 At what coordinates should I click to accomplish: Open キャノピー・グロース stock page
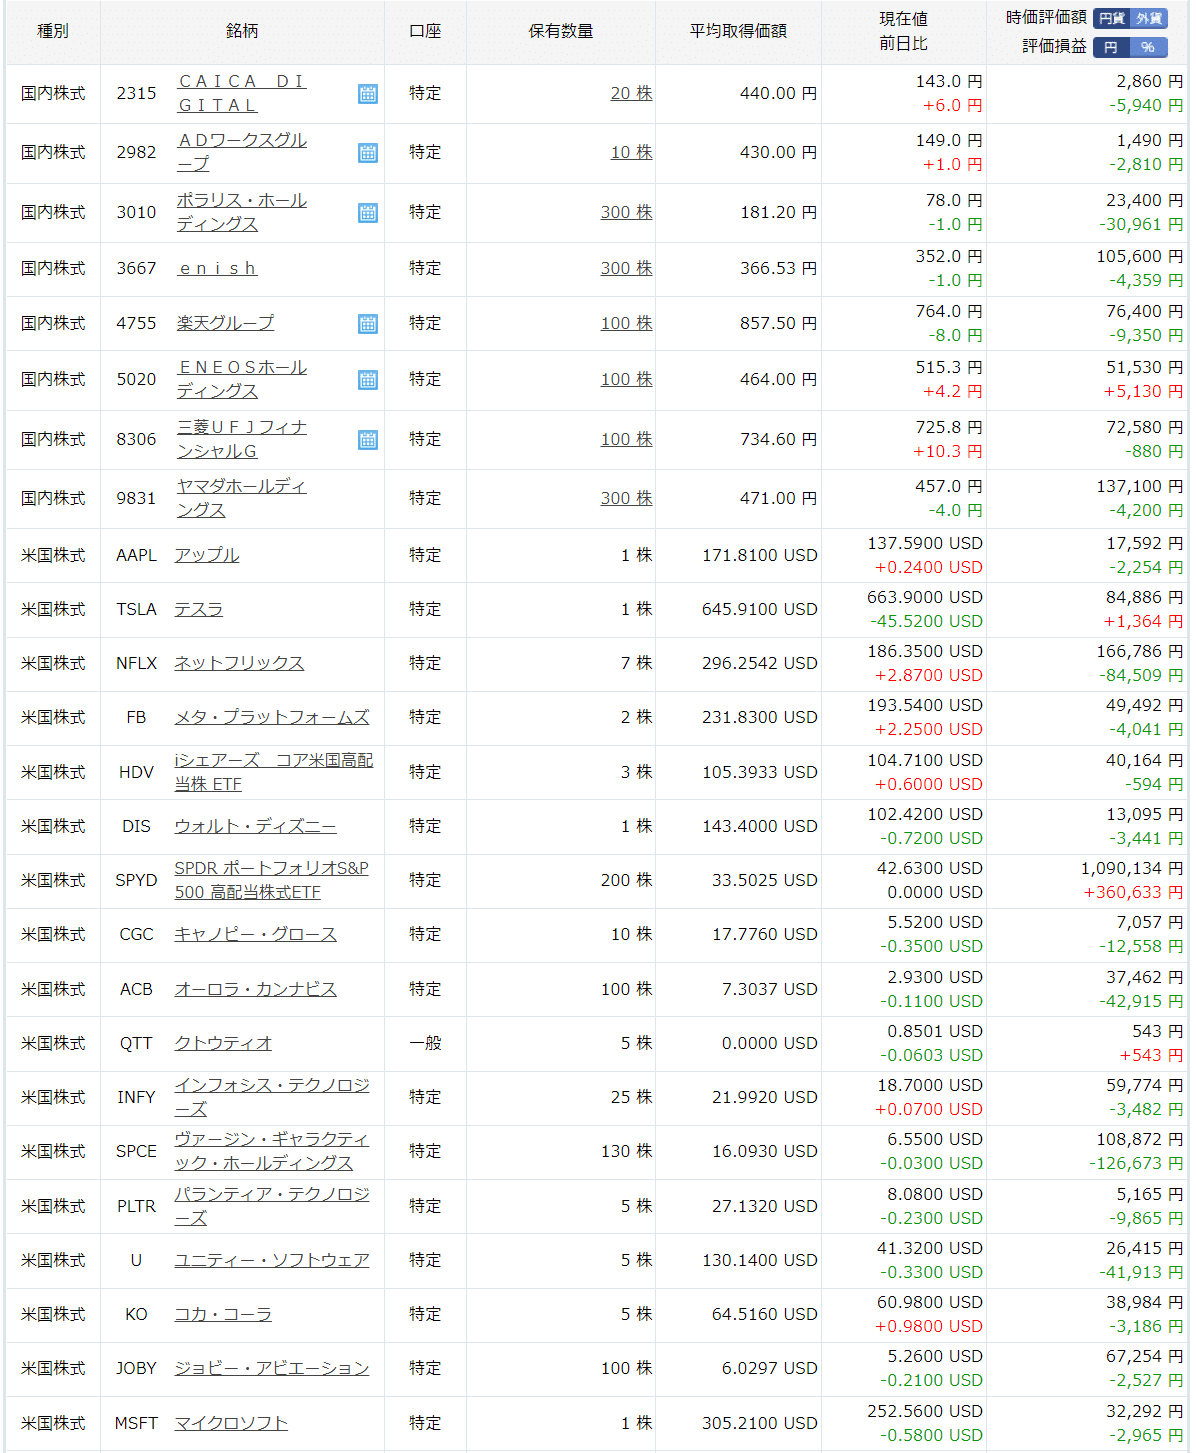click(x=256, y=934)
